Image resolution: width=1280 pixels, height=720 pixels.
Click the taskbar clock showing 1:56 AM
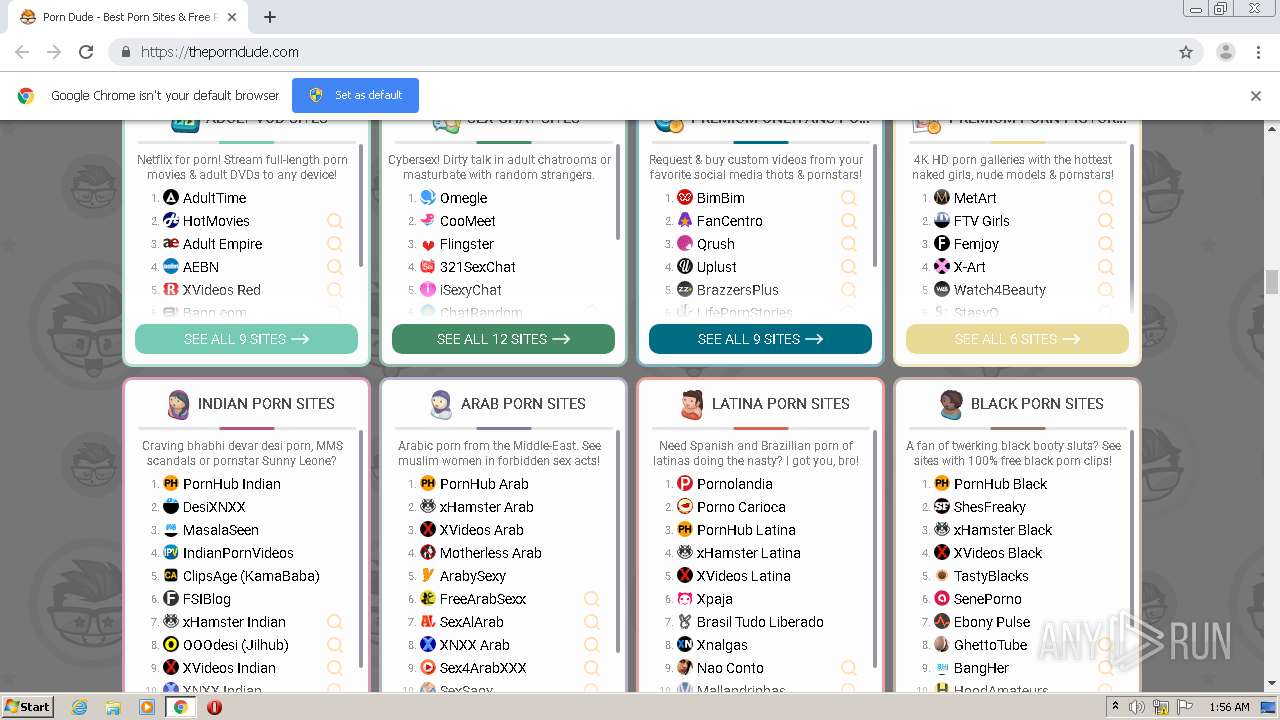(x=1229, y=707)
